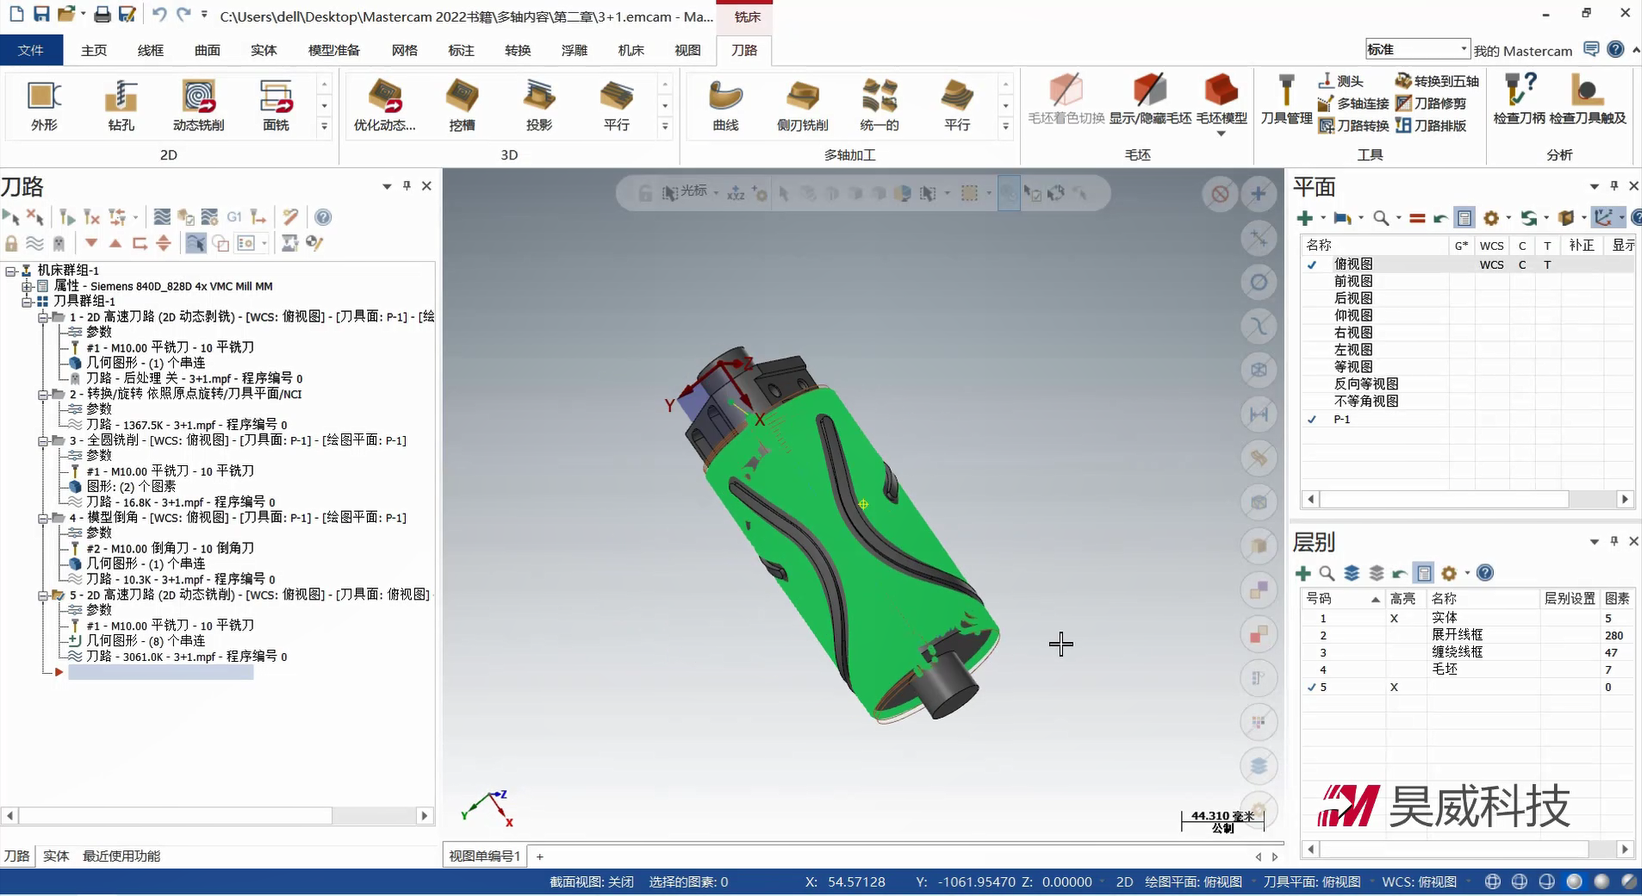
Task: Choose the 钻孔 drill toolpath icon
Action: pos(121,105)
